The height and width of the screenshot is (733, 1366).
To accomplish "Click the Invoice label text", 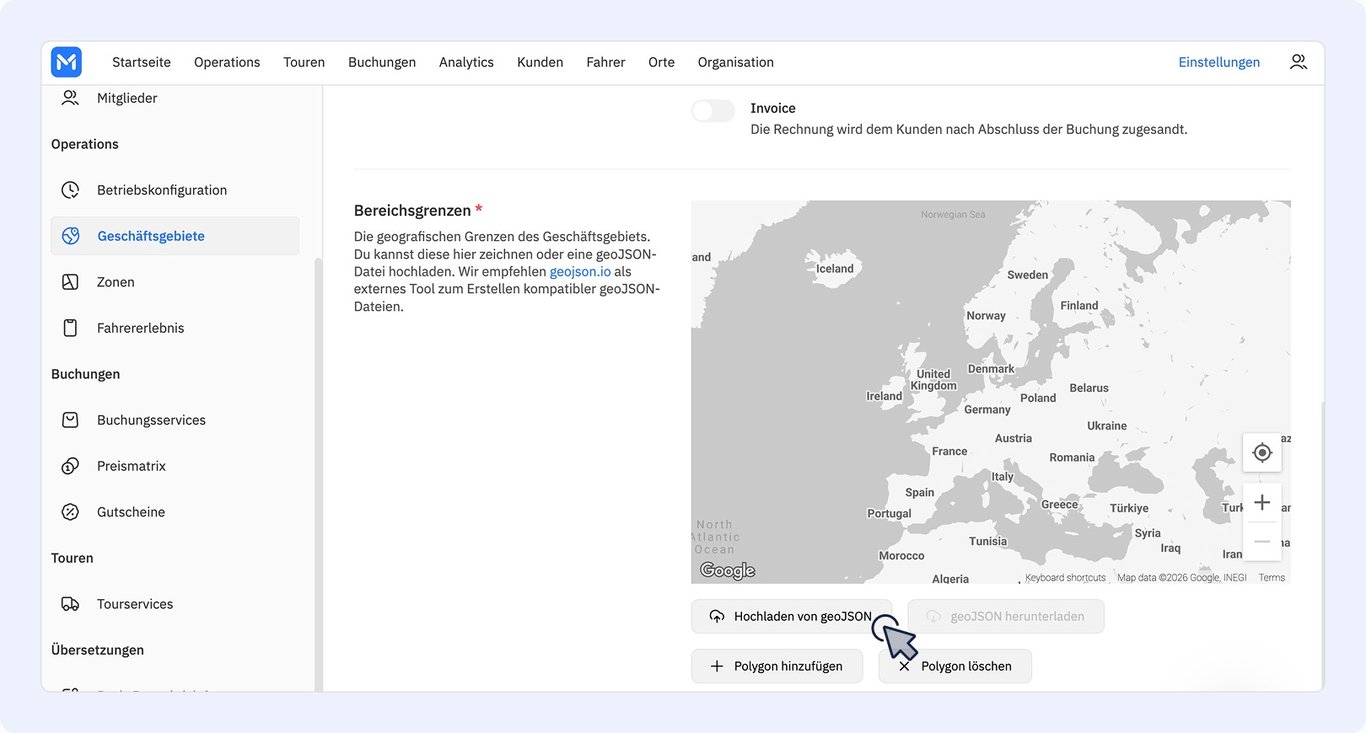I will click(x=773, y=108).
